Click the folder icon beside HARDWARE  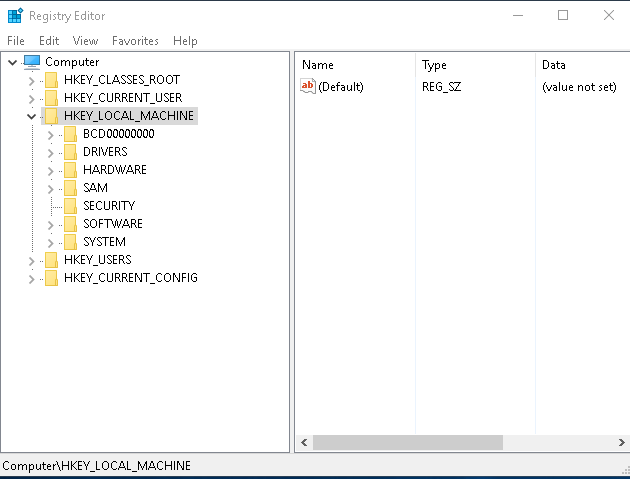tap(70, 170)
